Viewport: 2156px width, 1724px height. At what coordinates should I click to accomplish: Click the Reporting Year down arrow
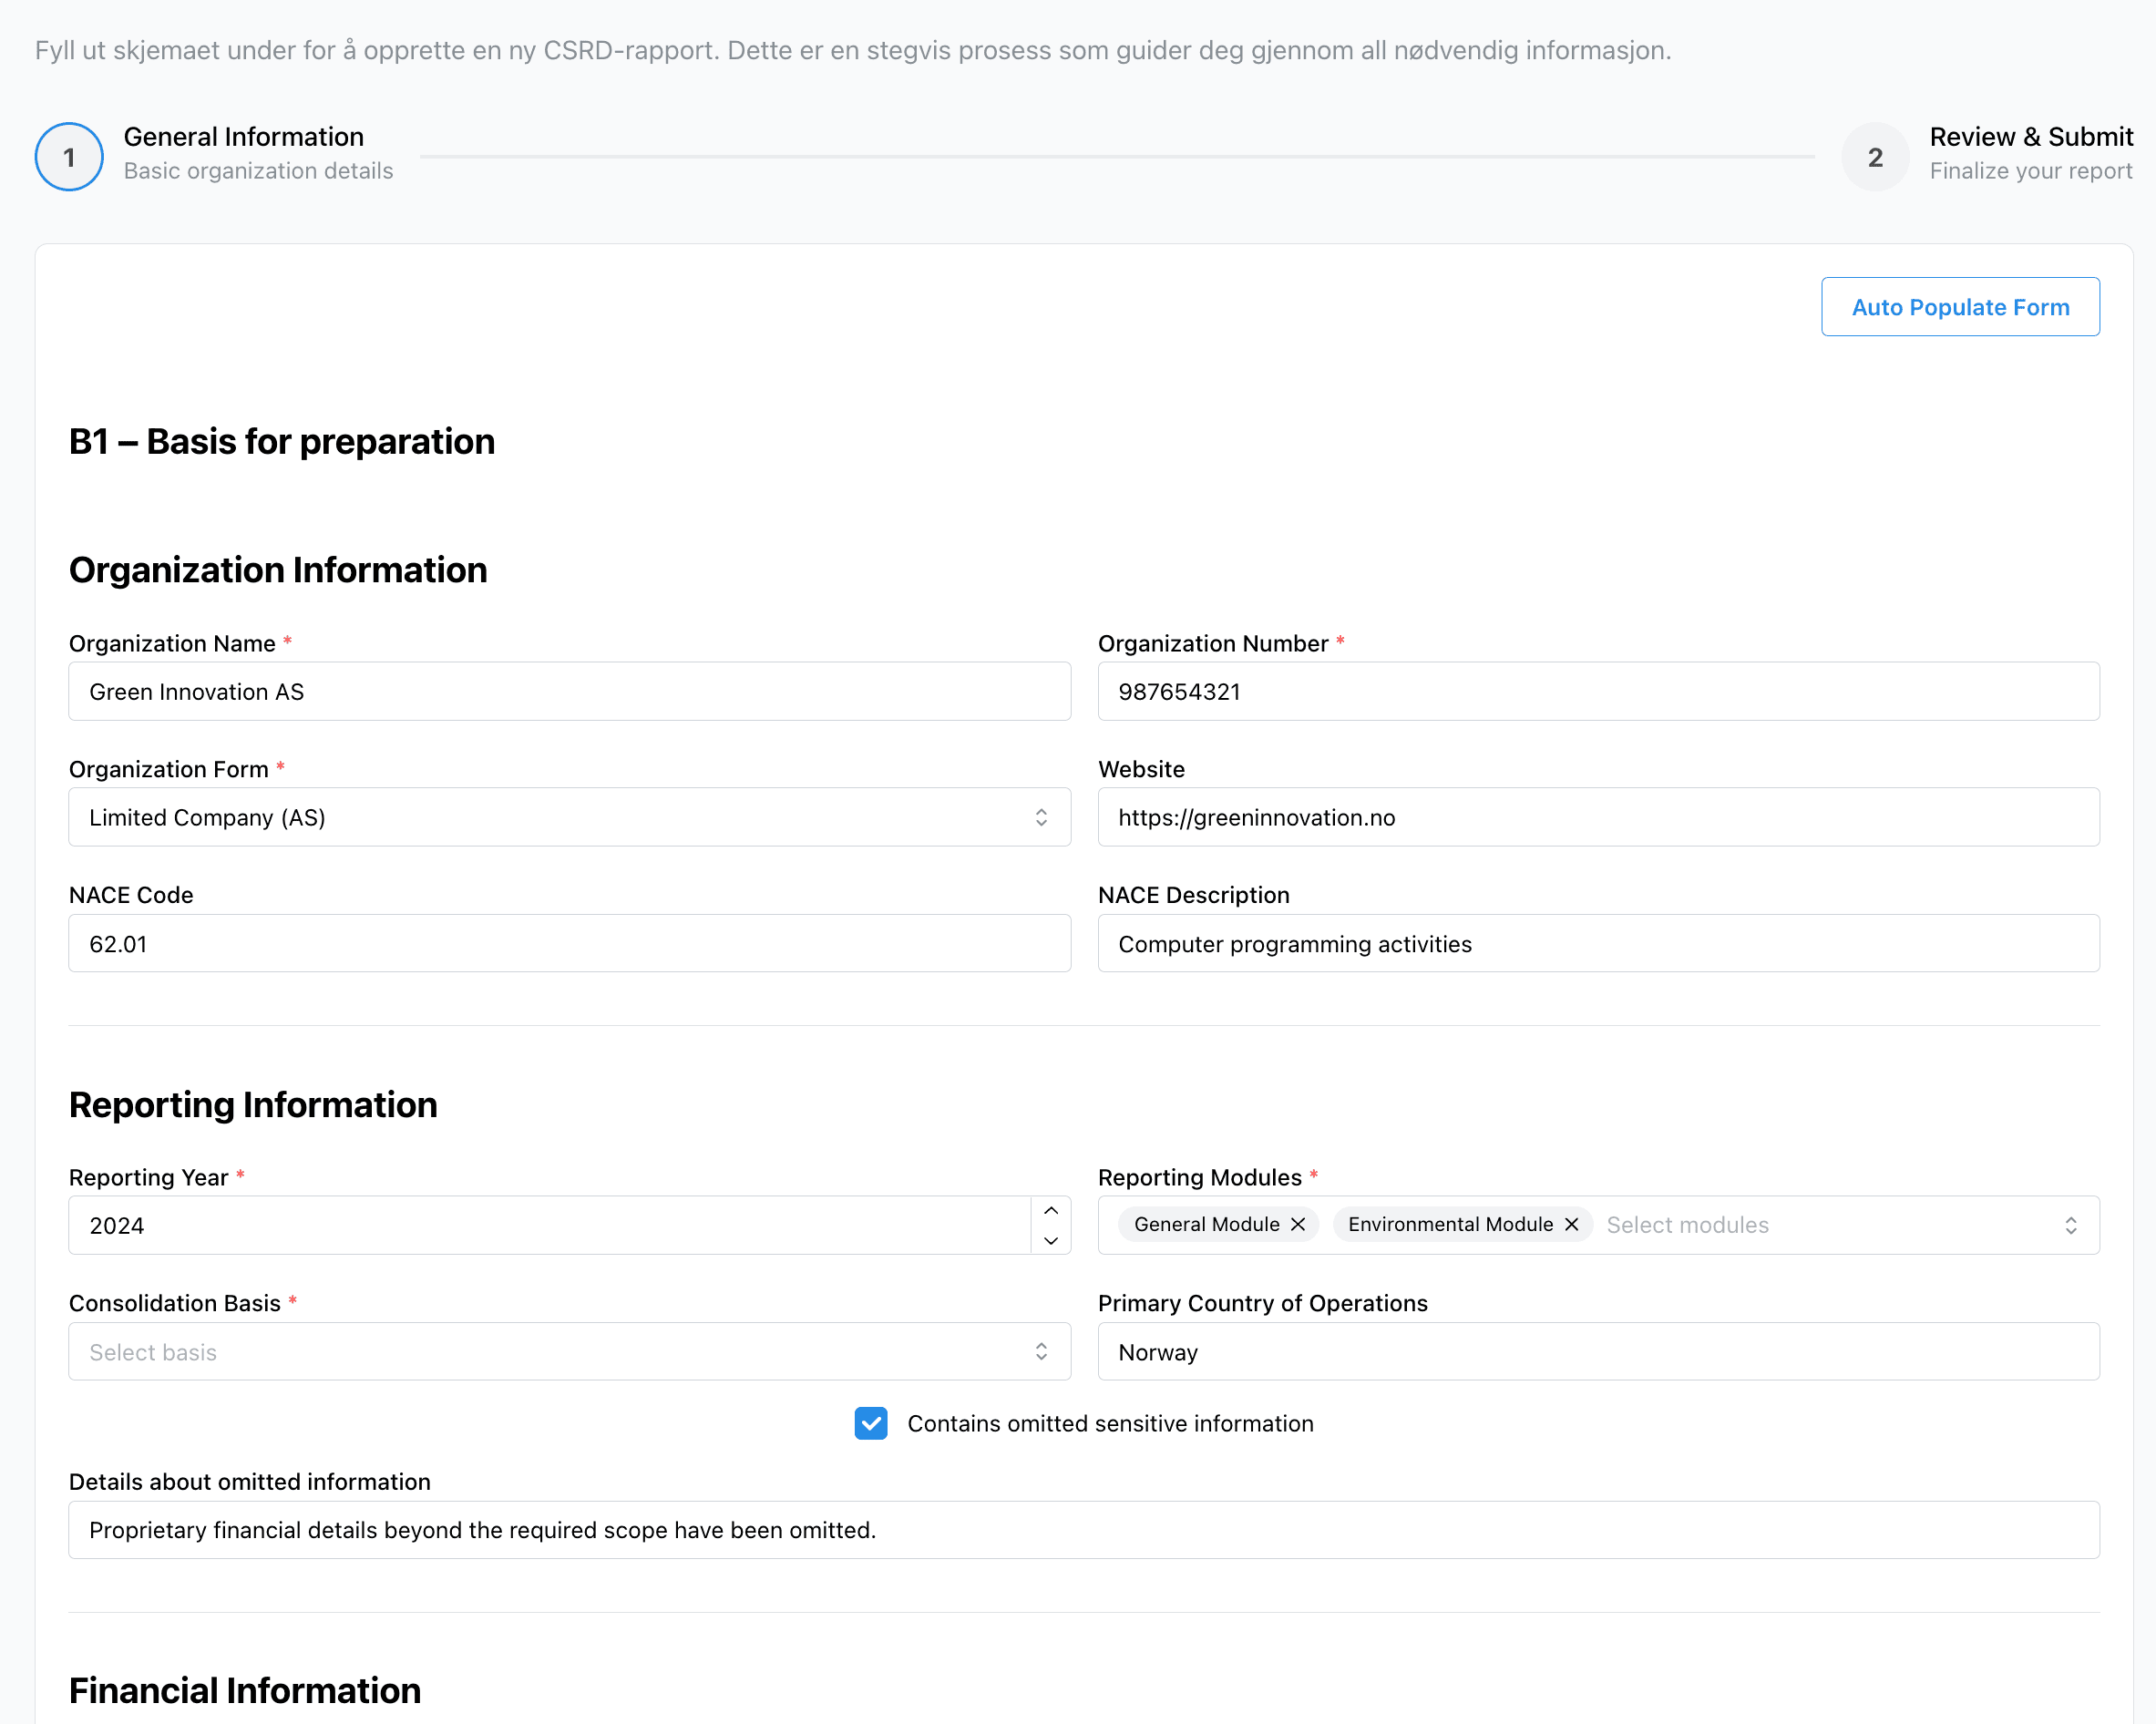[x=1051, y=1240]
